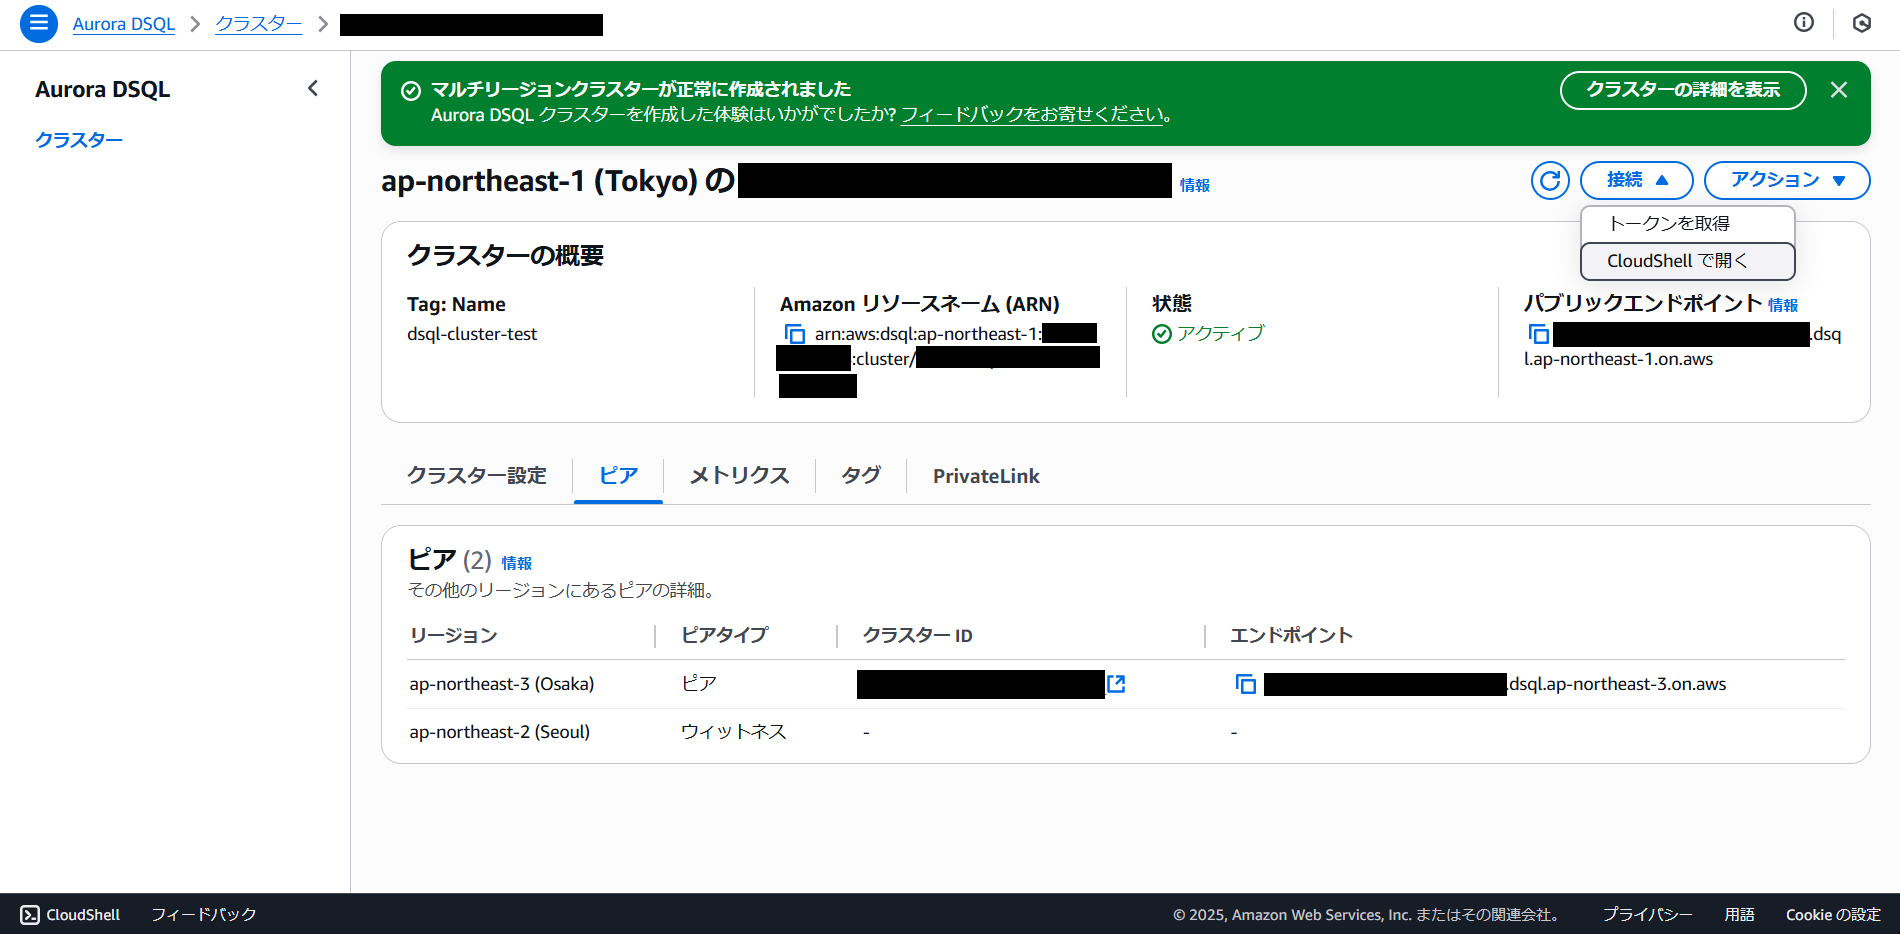
Task: Open Osaka peer cluster external link
Action: pos(1116,684)
